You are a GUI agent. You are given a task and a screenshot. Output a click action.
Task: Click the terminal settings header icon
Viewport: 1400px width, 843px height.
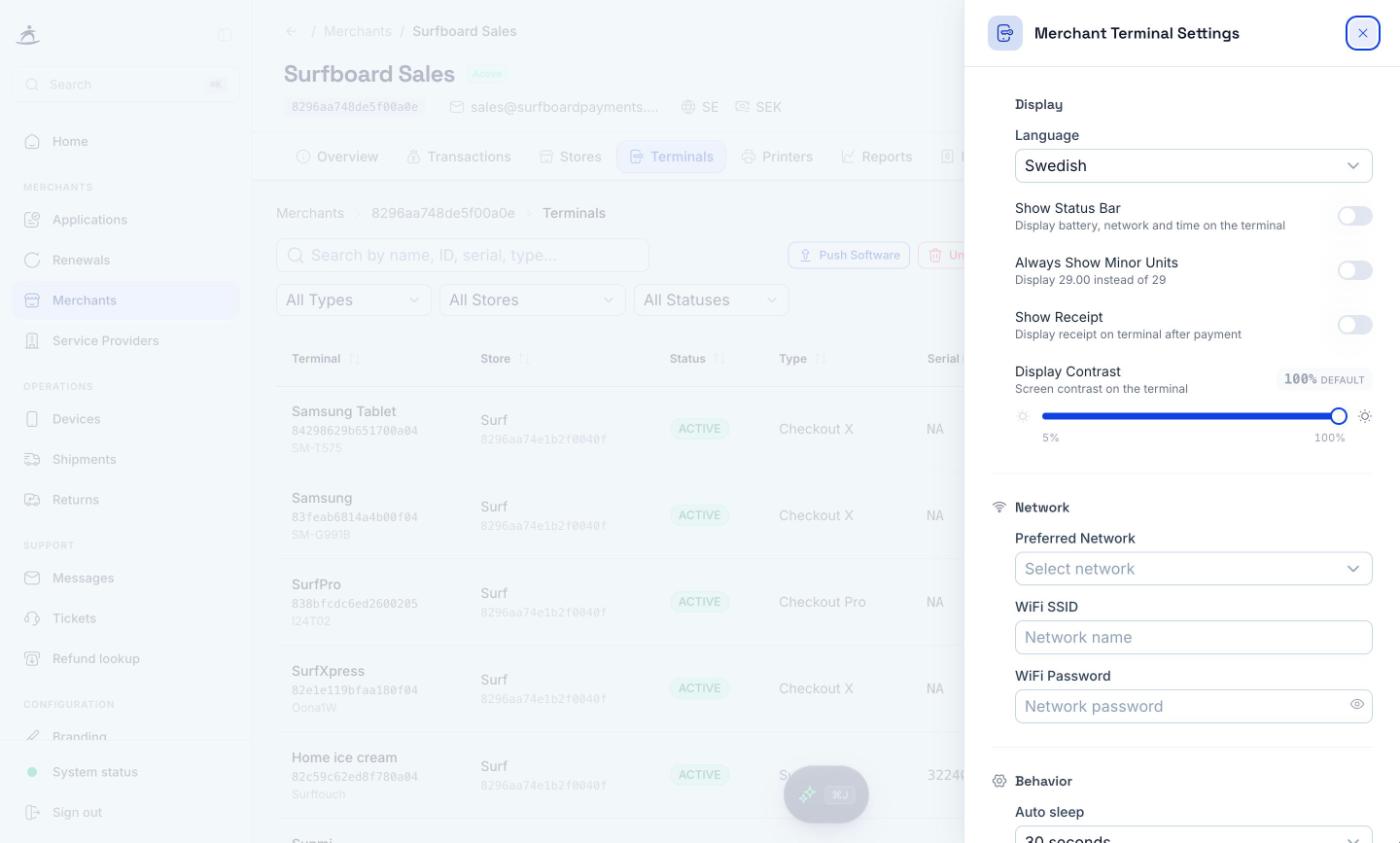pyautogui.click(x=1005, y=33)
